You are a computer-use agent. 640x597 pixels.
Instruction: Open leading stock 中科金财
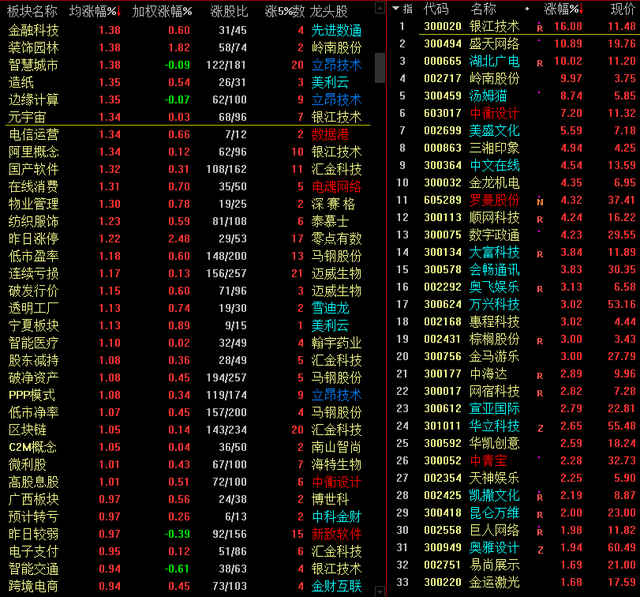pyautogui.click(x=336, y=517)
